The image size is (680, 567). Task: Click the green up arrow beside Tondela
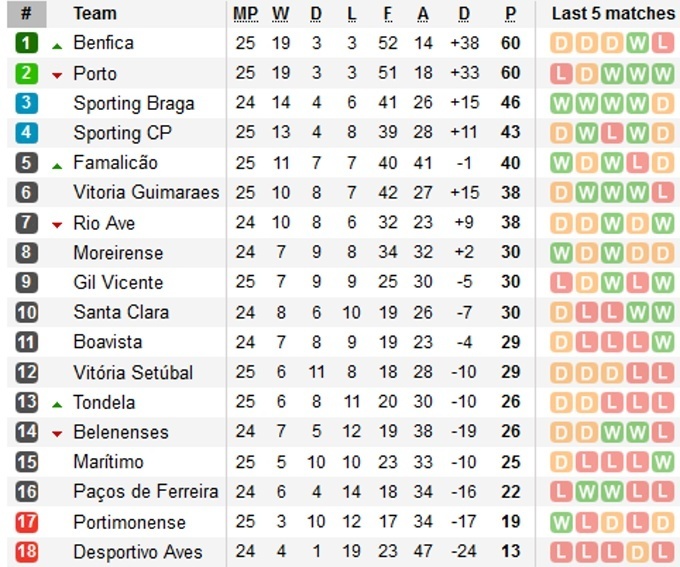point(57,404)
